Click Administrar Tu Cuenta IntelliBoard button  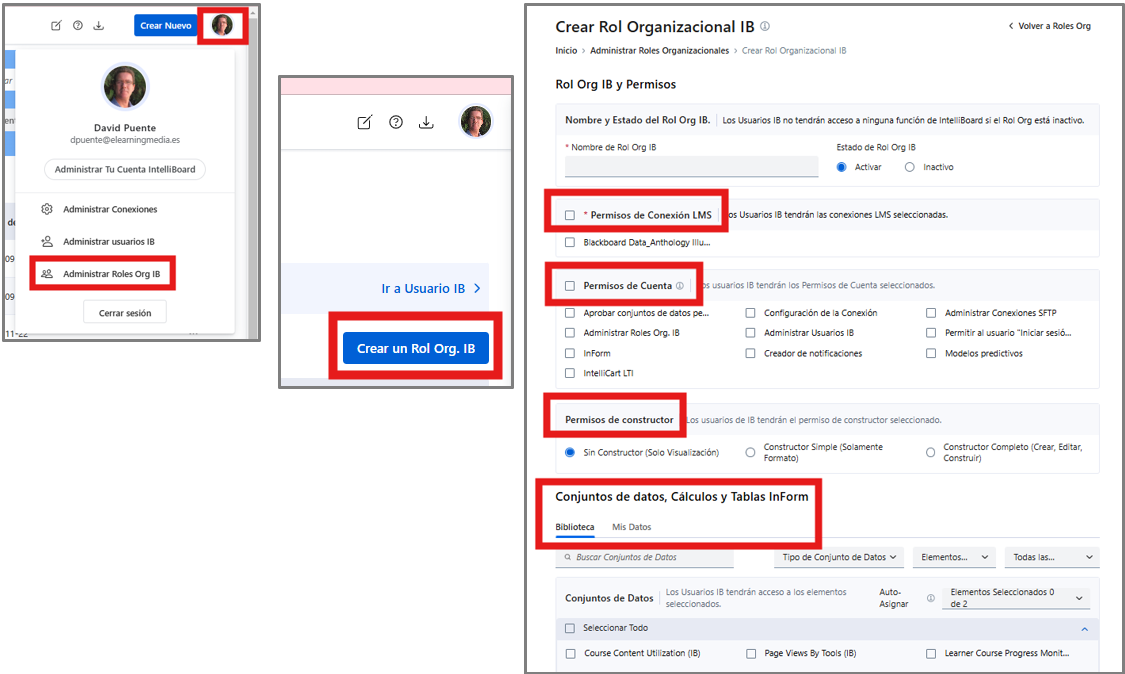coord(125,169)
